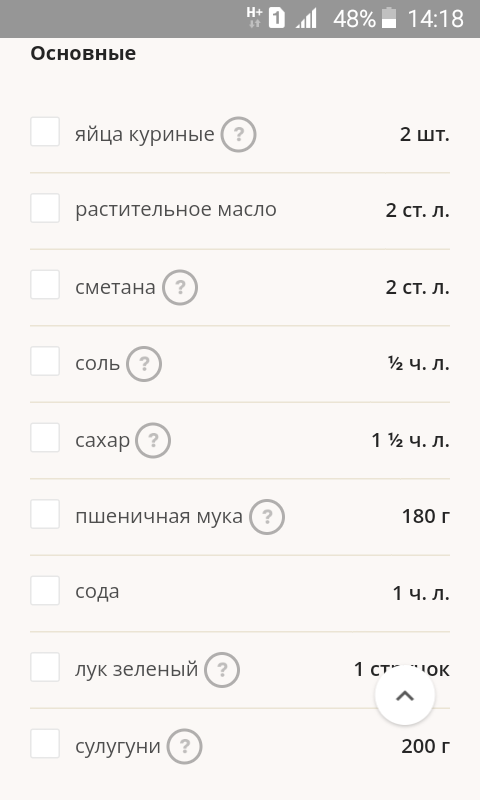Mark сметана as checked
Image resolution: width=480 pixels, height=800 pixels.
(45, 285)
